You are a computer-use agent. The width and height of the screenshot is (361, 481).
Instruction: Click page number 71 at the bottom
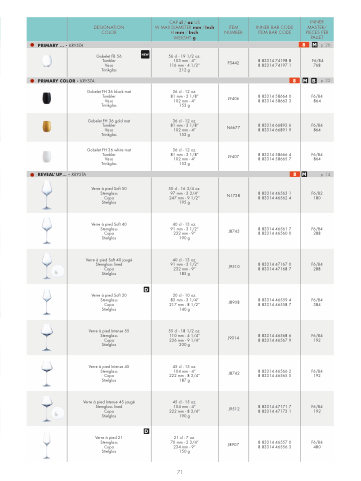tap(180, 472)
